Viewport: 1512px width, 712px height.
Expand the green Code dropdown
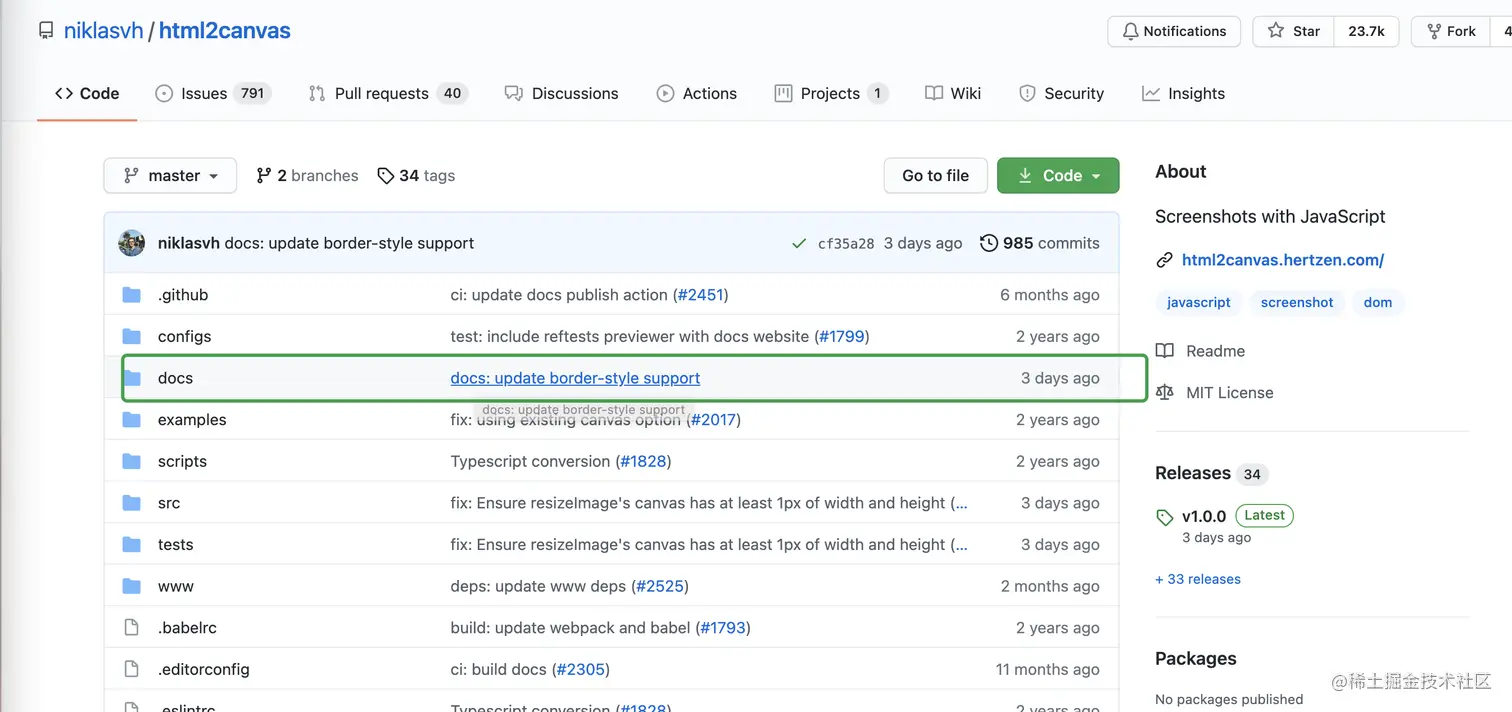[x=1058, y=176]
